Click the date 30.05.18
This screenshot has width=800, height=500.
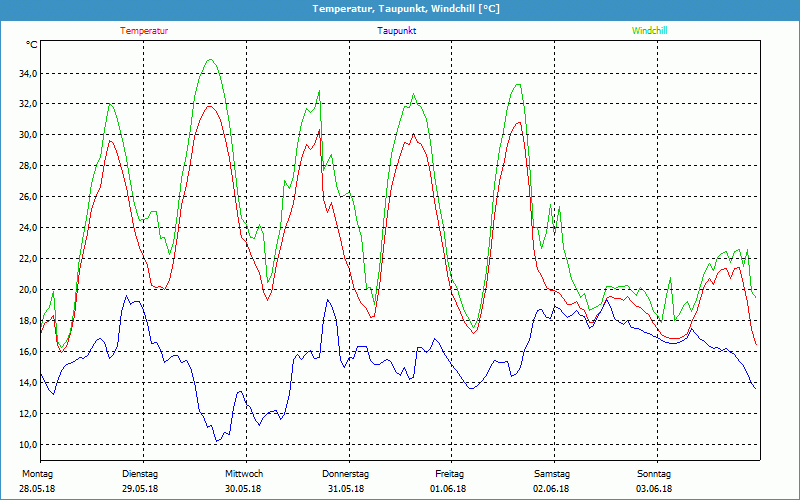click(x=243, y=489)
